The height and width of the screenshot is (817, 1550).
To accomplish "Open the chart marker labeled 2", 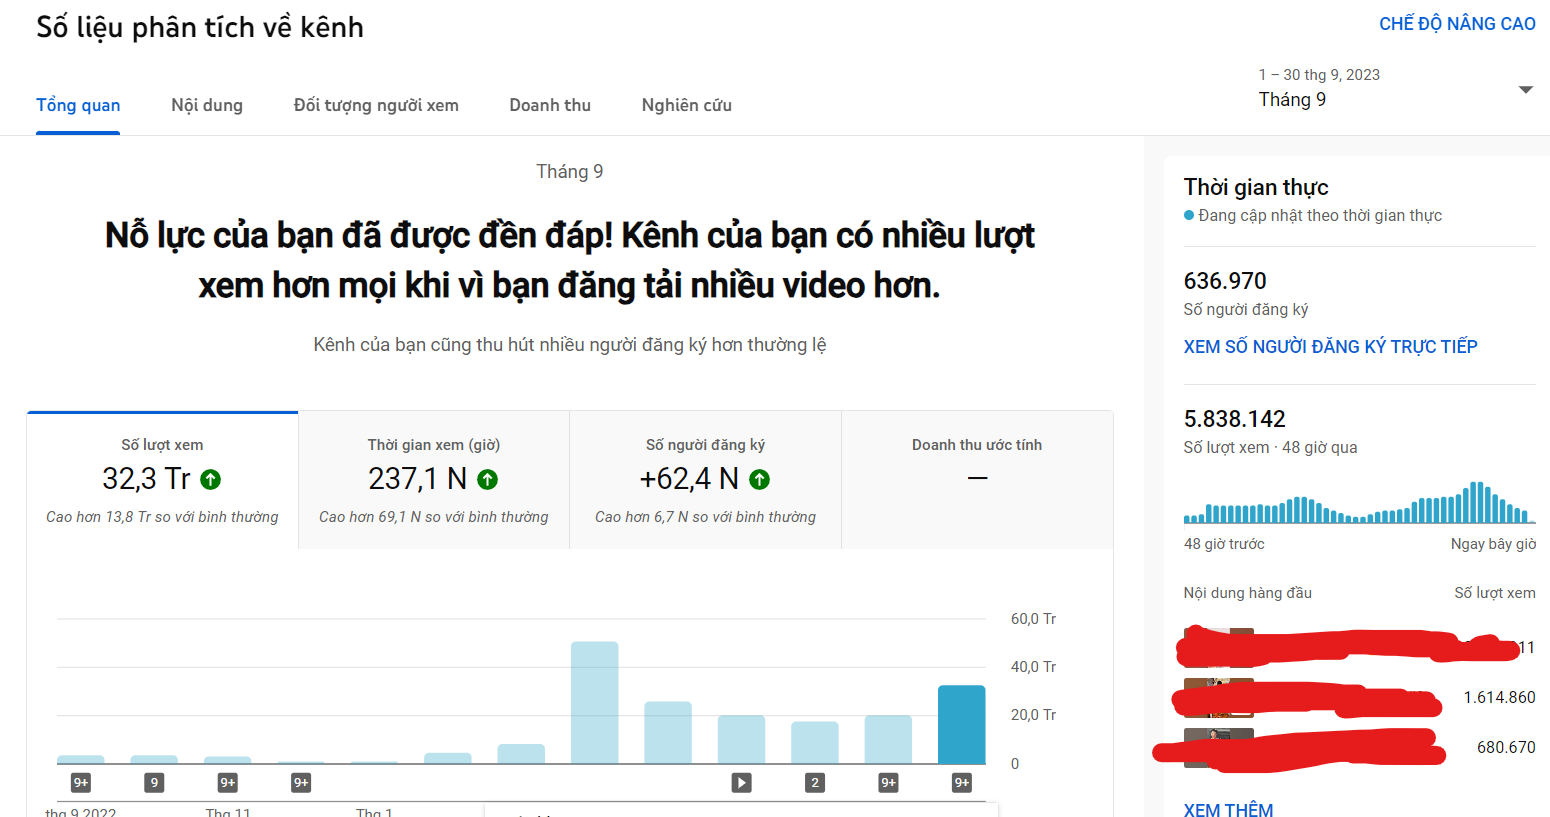I will pos(815,783).
